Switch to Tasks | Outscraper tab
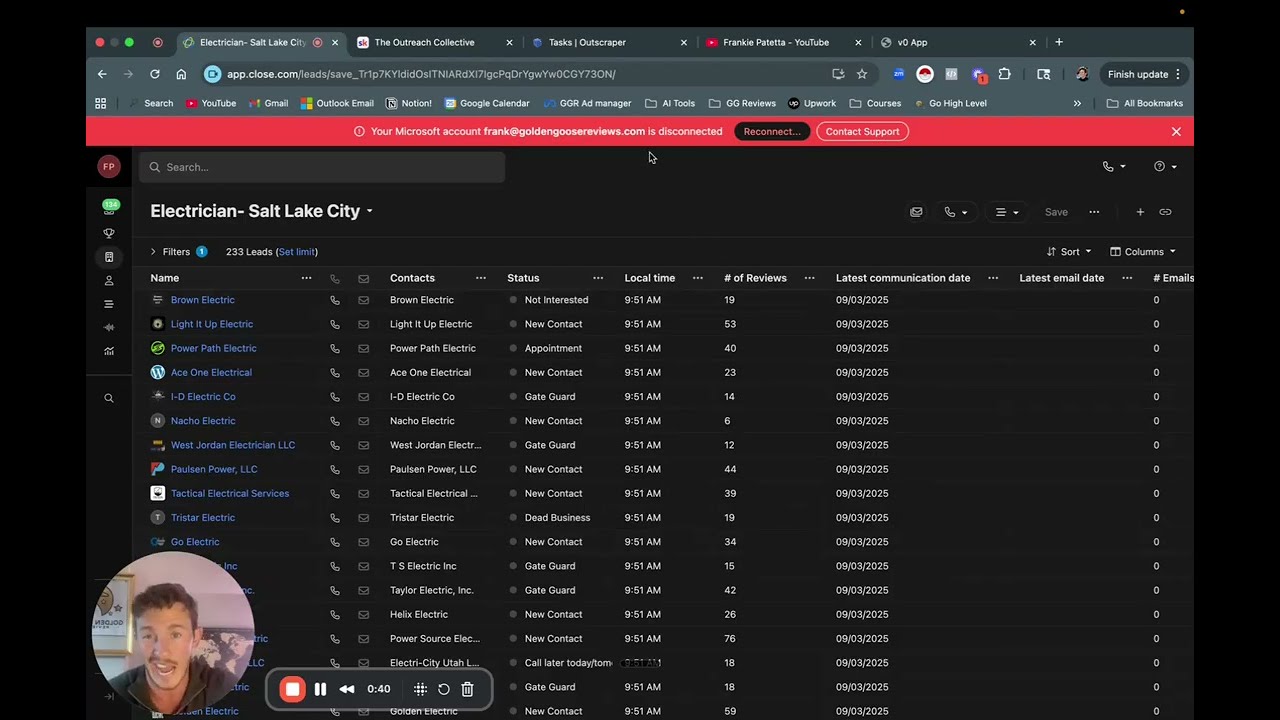Screen dimensions: 1280x720 click(x=608, y=43)
